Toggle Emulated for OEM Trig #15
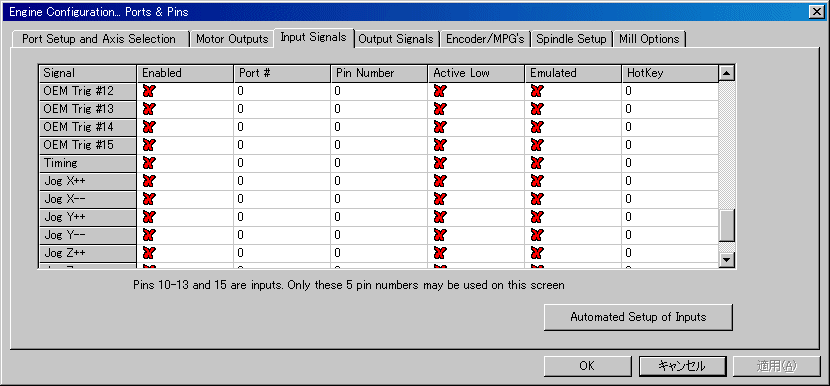The height and width of the screenshot is (386, 830). click(537, 145)
